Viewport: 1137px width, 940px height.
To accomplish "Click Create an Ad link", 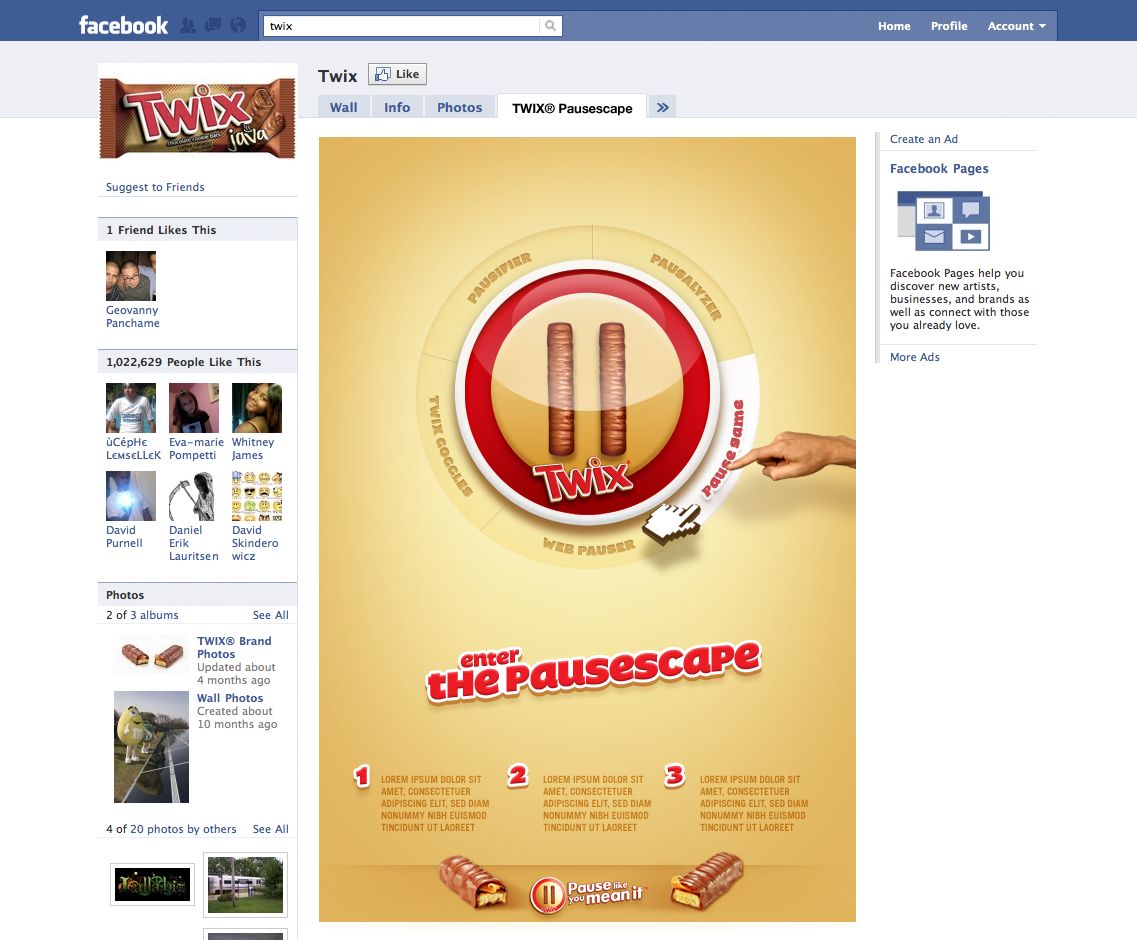I will coord(924,139).
